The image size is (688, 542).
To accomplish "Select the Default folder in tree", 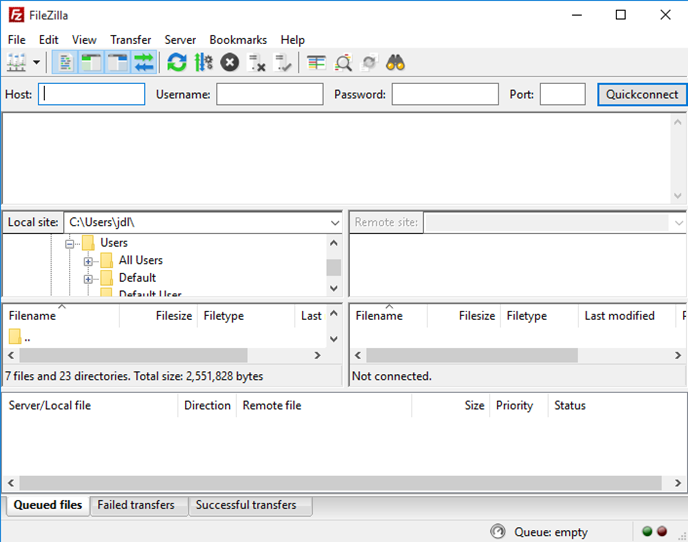I will [x=137, y=278].
